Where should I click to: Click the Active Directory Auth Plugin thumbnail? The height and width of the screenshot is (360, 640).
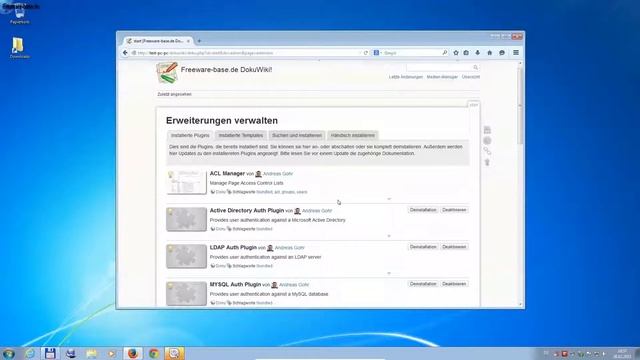click(x=187, y=219)
